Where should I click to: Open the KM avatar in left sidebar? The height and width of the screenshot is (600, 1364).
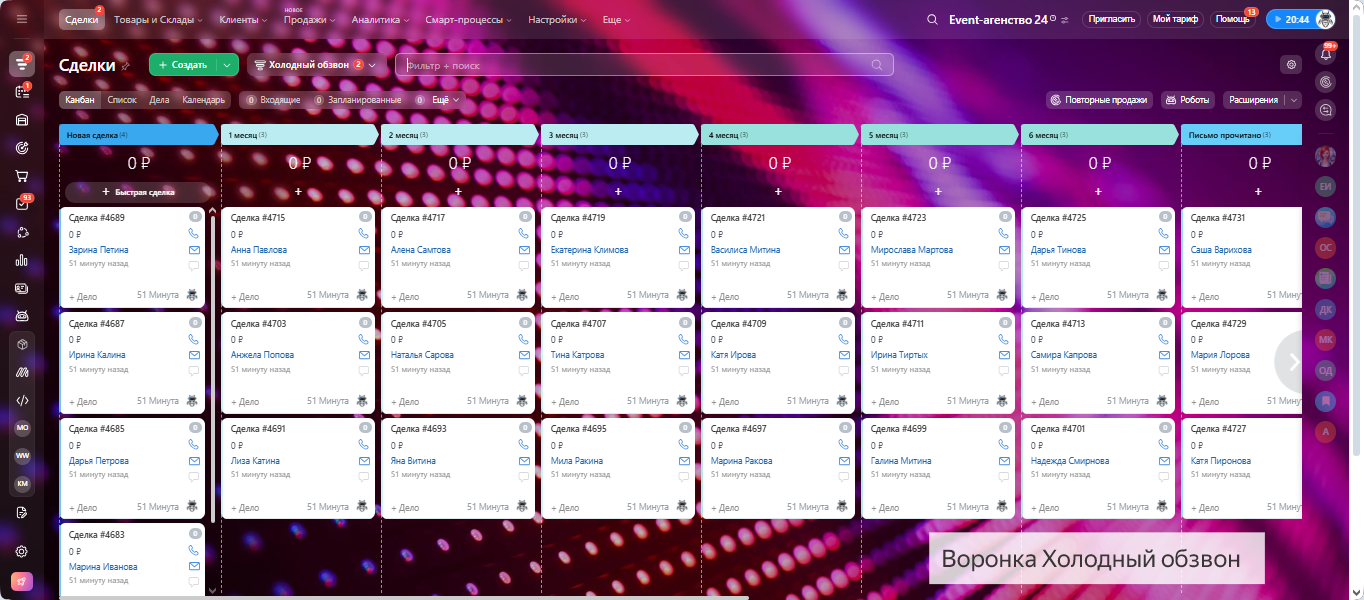pos(22,484)
